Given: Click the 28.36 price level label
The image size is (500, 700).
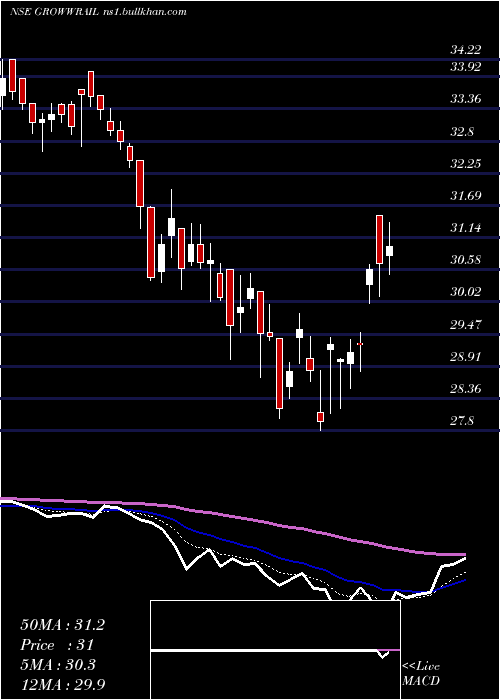Looking at the screenshot, I should (465, 388).
